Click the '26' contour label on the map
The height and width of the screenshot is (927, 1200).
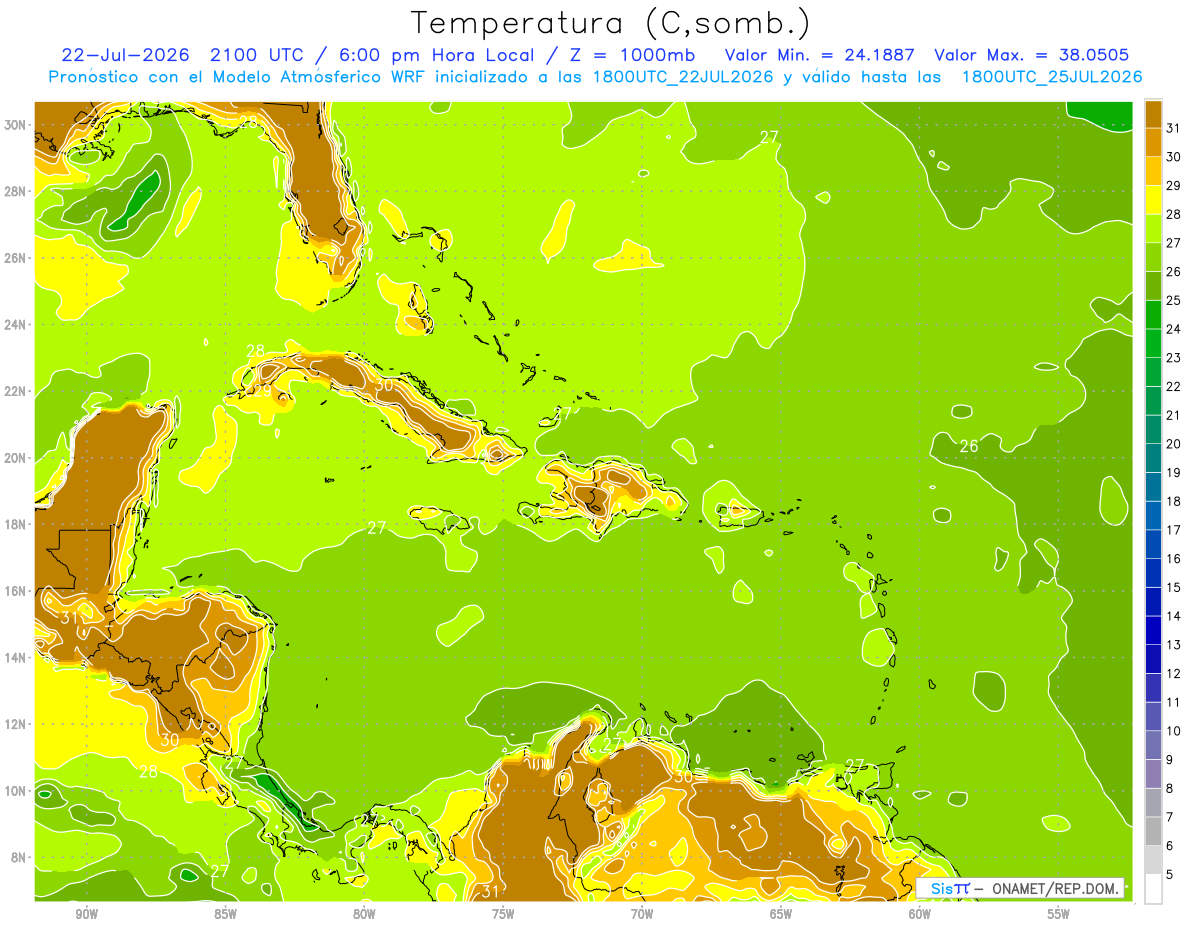point(969,446)
